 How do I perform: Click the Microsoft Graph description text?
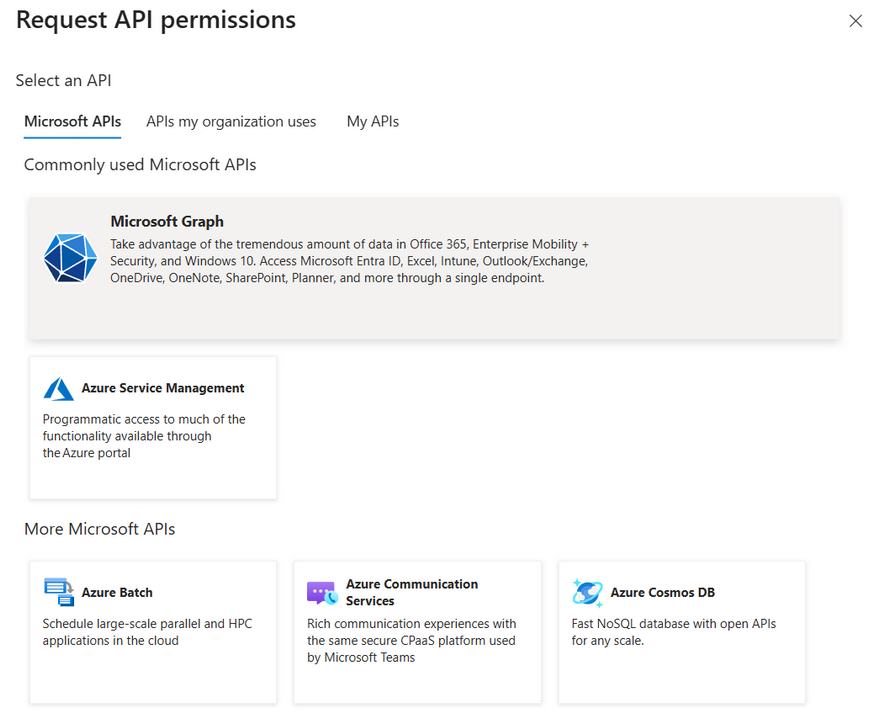tap(350, 261)
